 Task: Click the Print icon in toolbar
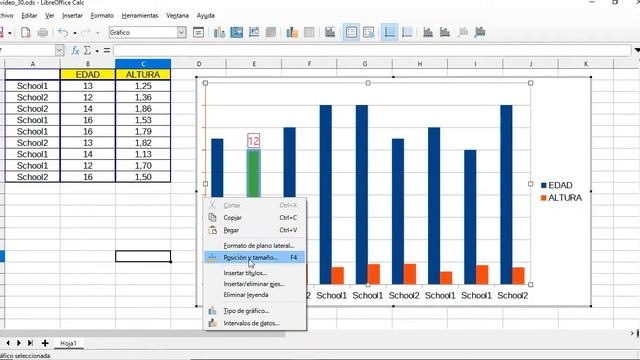click(x=42, y=32)
